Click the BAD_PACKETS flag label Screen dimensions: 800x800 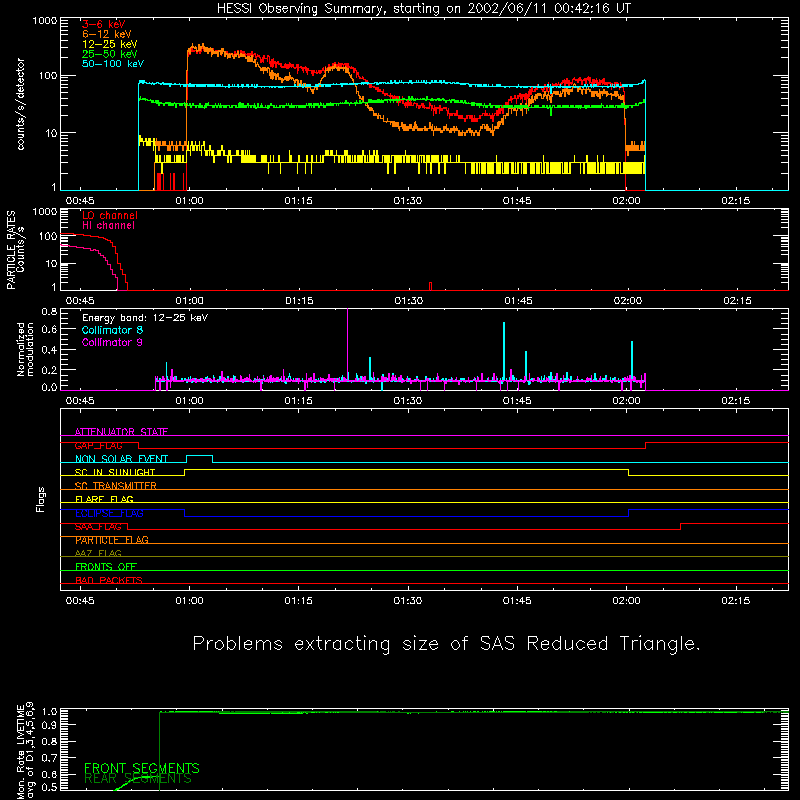point(109,580)
